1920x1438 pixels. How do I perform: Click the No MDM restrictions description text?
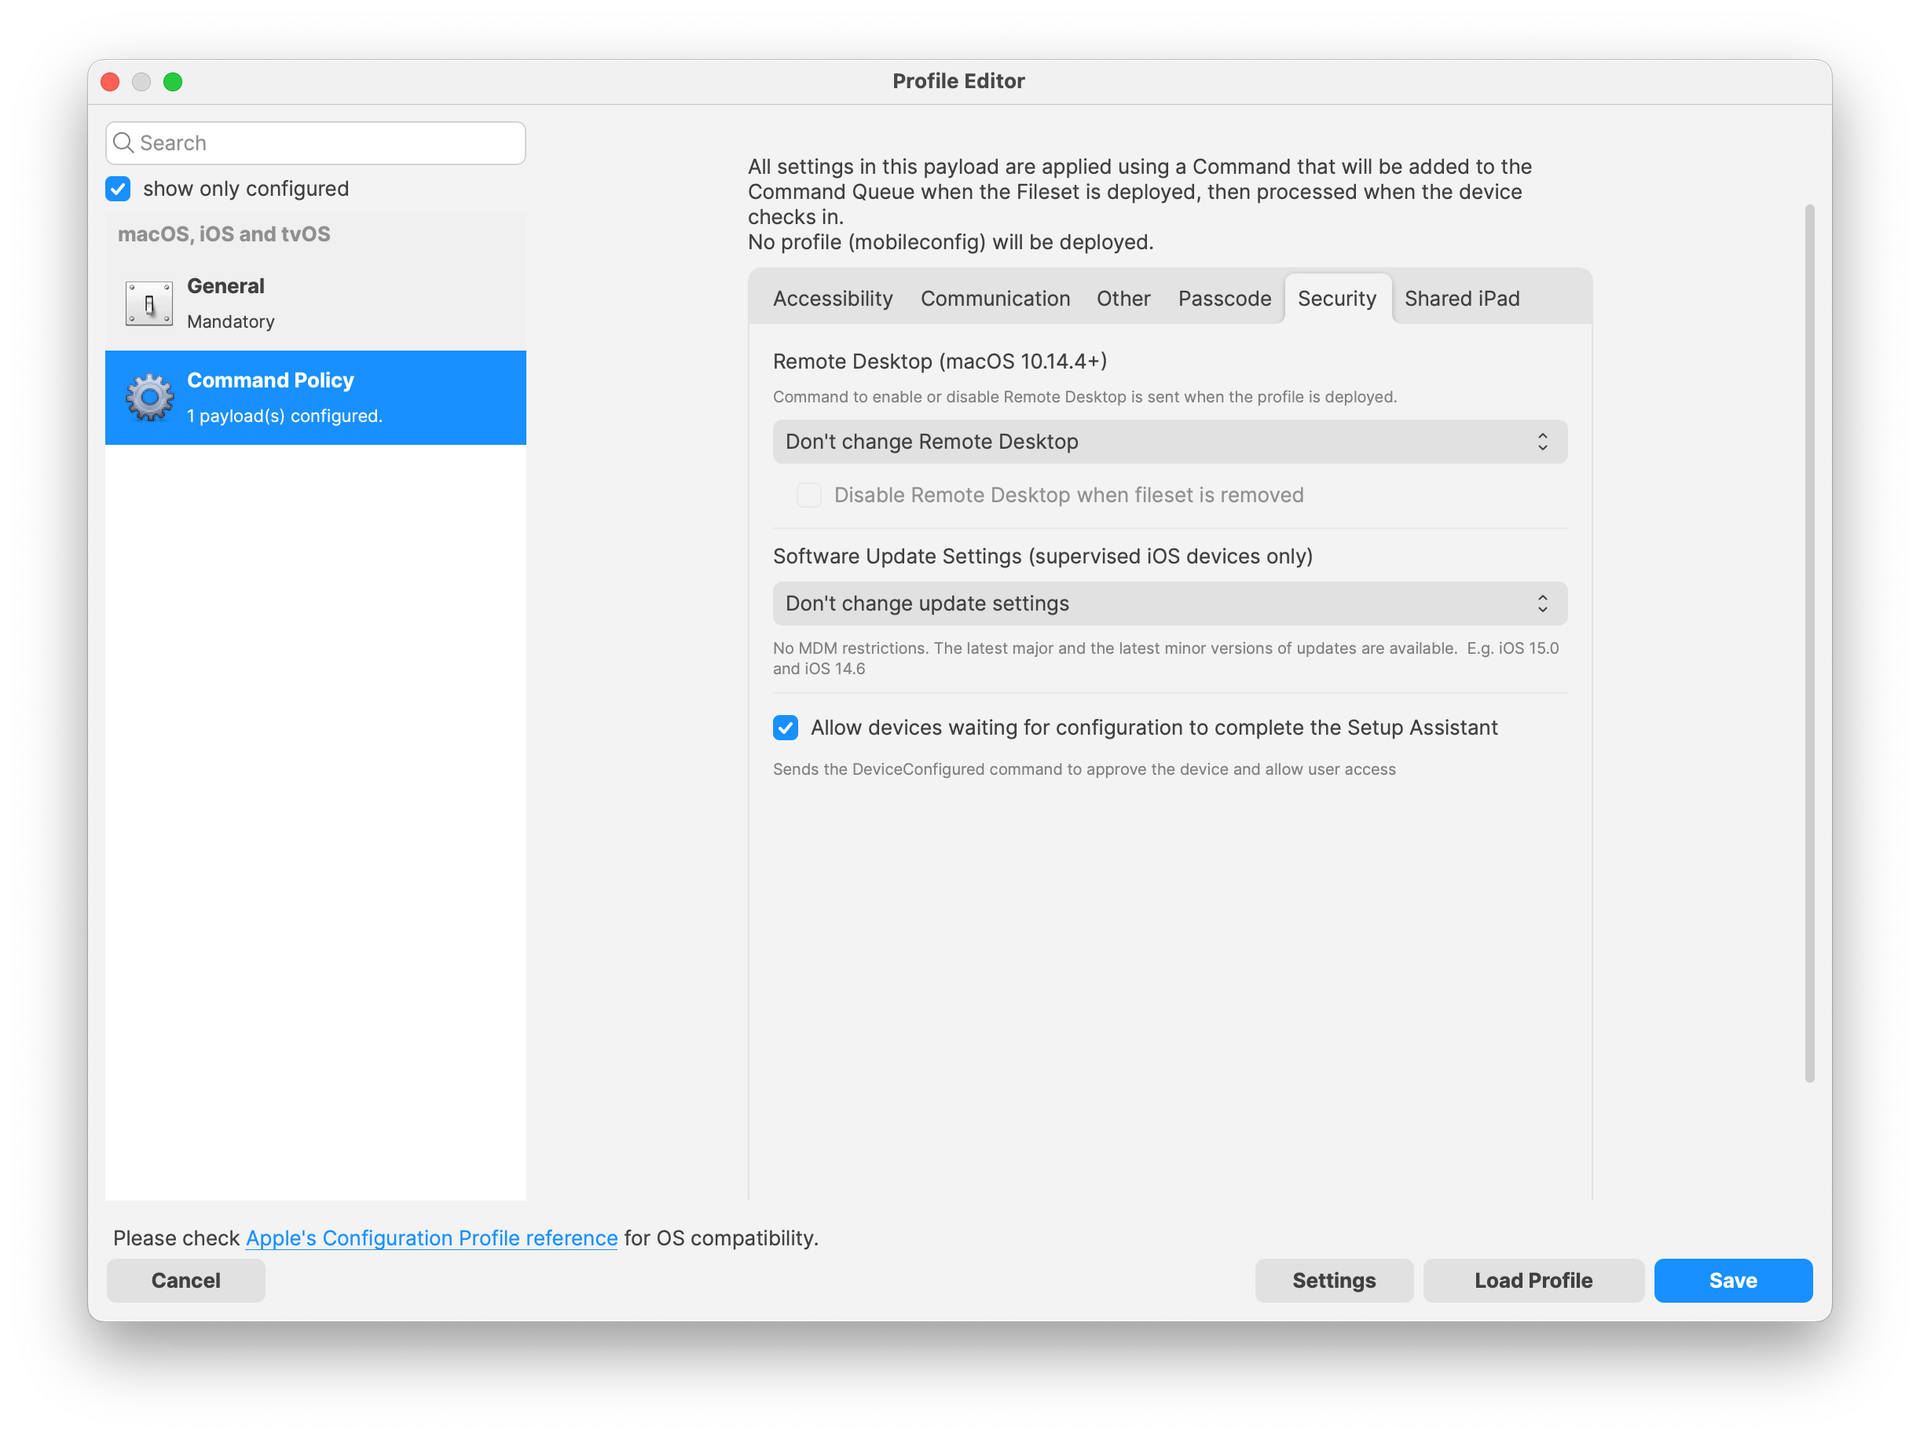tap(1166, 658)
